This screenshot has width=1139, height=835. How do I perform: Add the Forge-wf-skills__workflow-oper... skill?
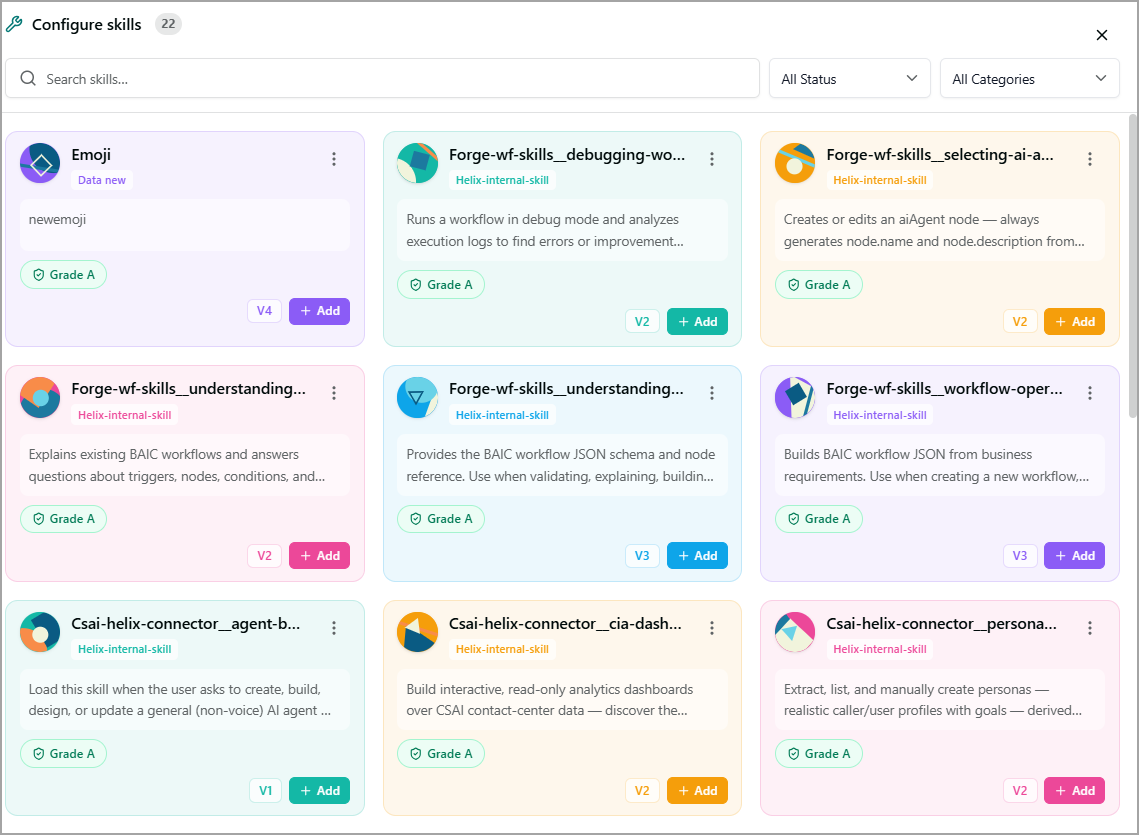tap(1074, 556)
